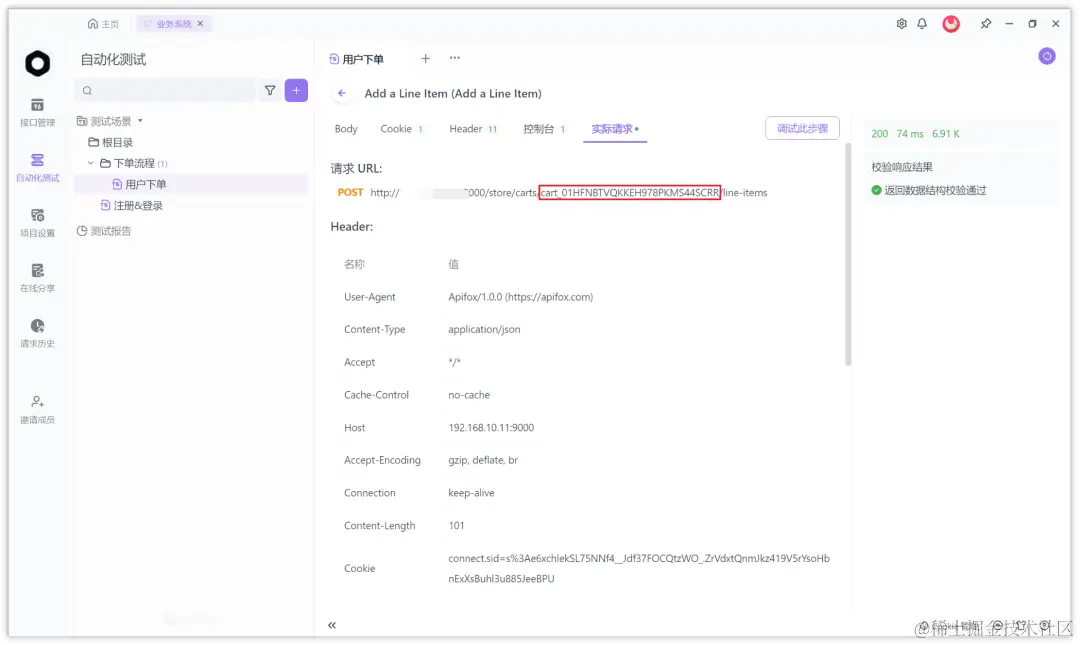The width and height of the screenshot is (1080, 645).
Task: Click the 调试此步骤 button
Action: point(802,128)
